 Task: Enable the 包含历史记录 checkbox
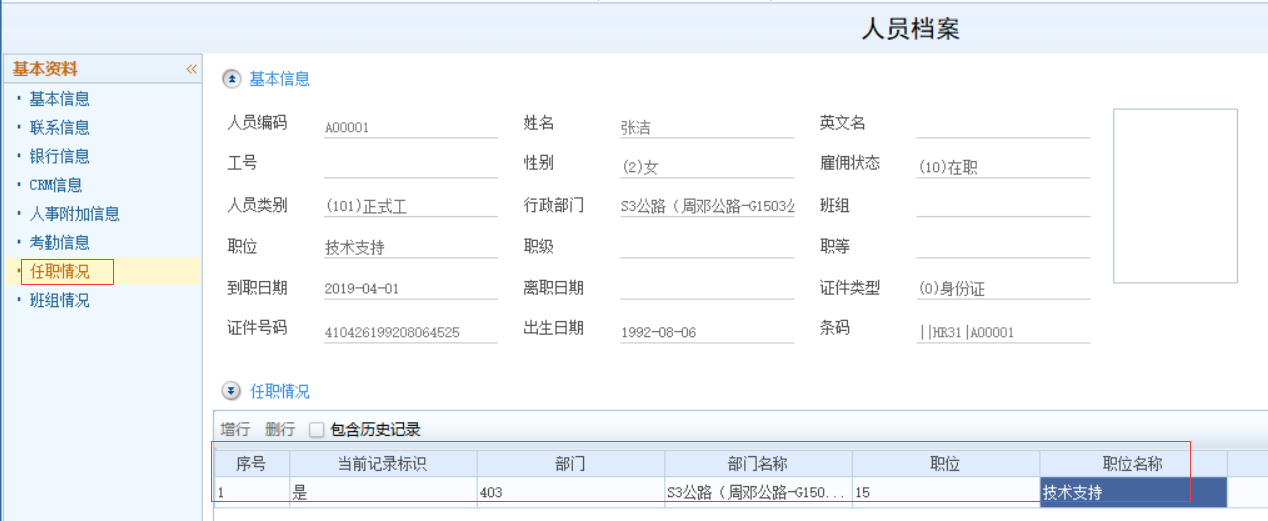[317, 430]
